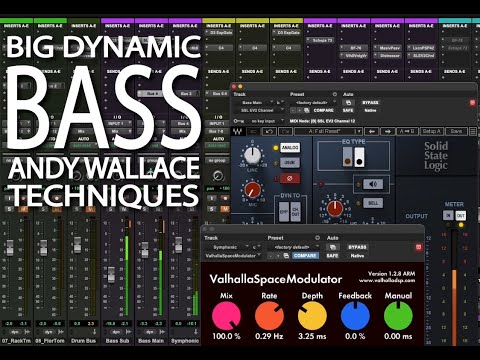Screen dimensions: 480x360
Task: Toggle phase invert red button on SSL channel
Action: coord(289,179)
